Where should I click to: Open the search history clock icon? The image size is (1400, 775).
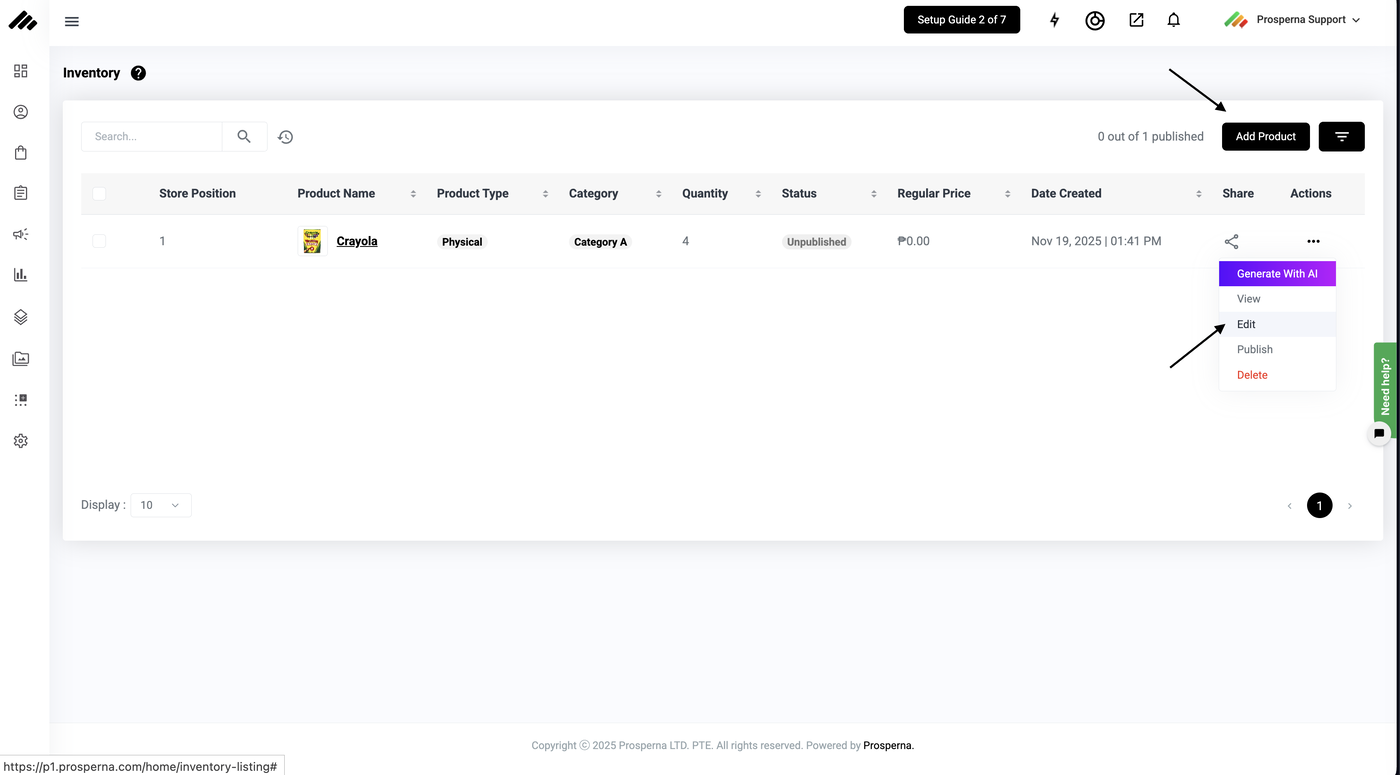point(286,137)
